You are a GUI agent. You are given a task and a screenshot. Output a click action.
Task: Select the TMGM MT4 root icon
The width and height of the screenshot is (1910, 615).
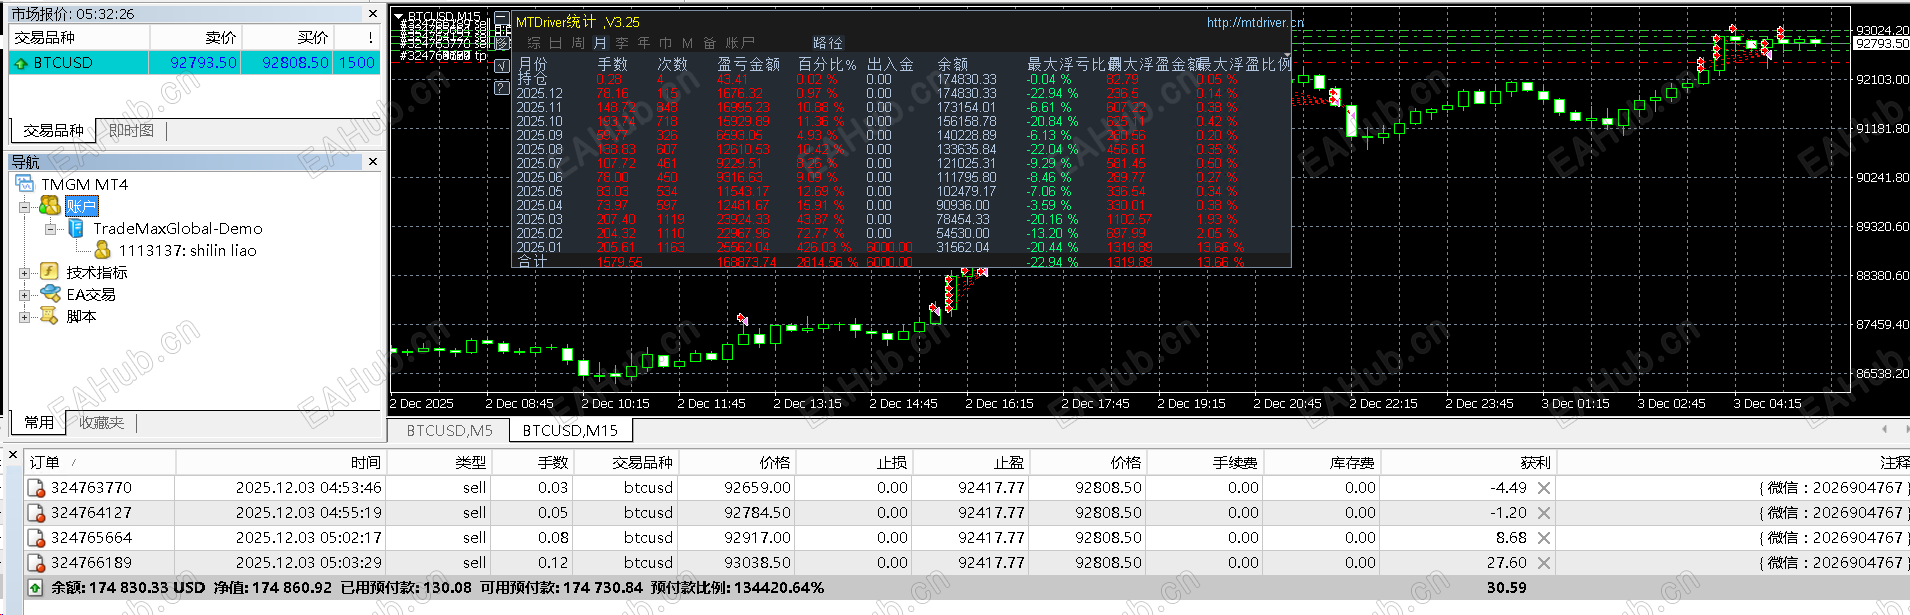click(25, 184)
